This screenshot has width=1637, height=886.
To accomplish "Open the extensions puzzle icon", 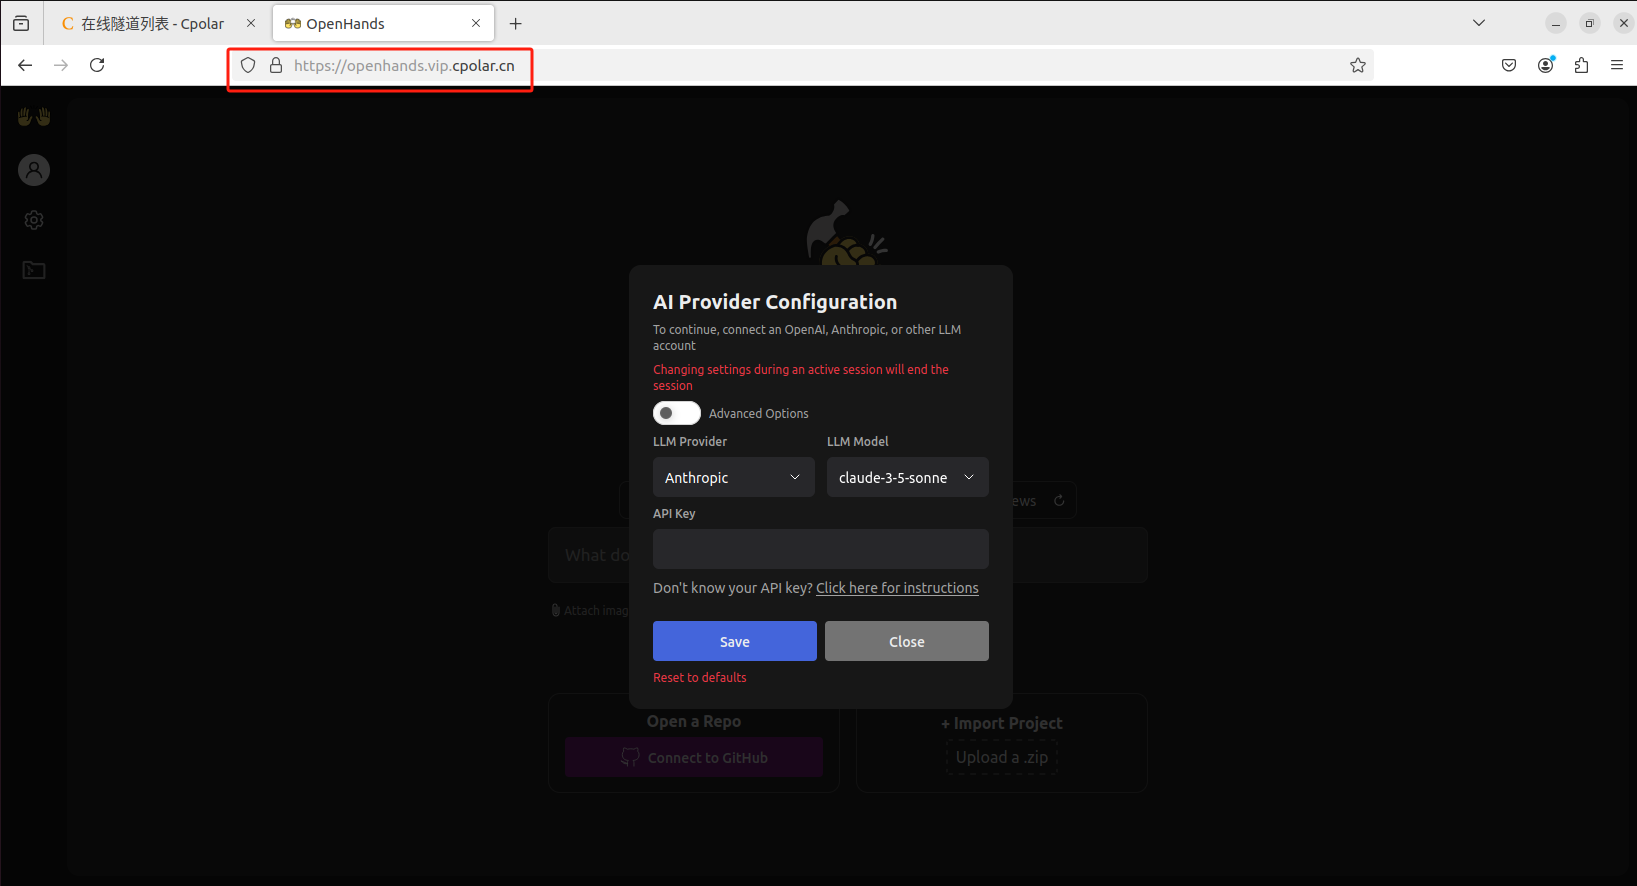I will [x=1581, y=65].
